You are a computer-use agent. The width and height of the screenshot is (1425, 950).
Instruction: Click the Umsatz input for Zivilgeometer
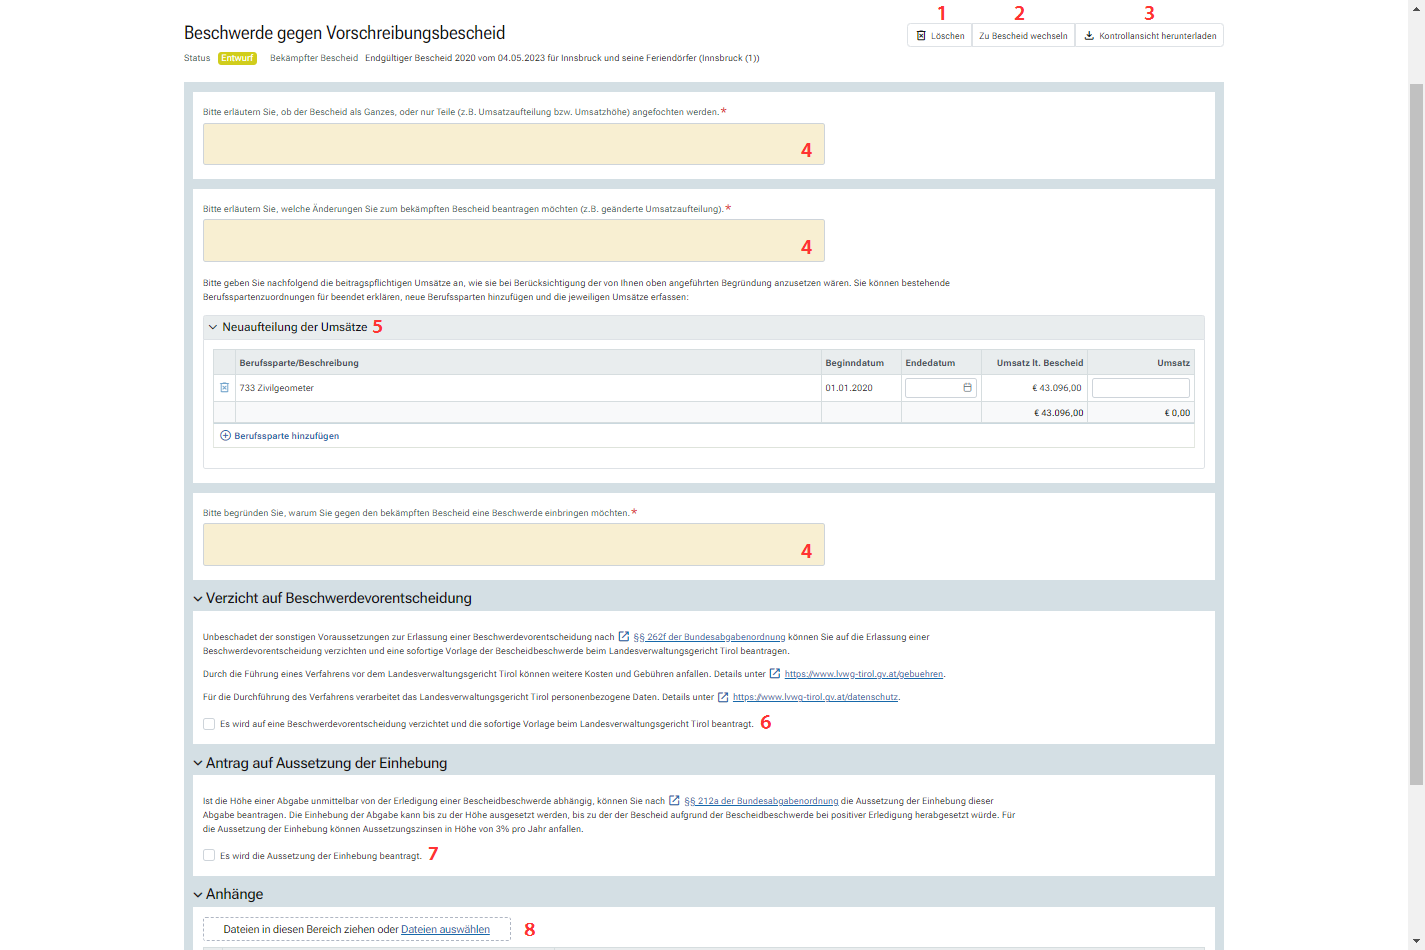pos(1140,388)
